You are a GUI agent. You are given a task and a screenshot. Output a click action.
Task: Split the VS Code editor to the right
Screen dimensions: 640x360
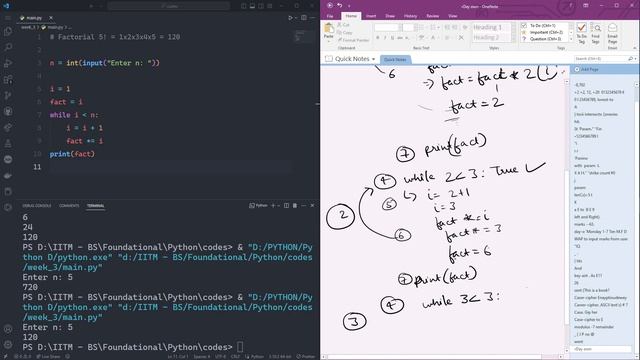coord(304,18)
